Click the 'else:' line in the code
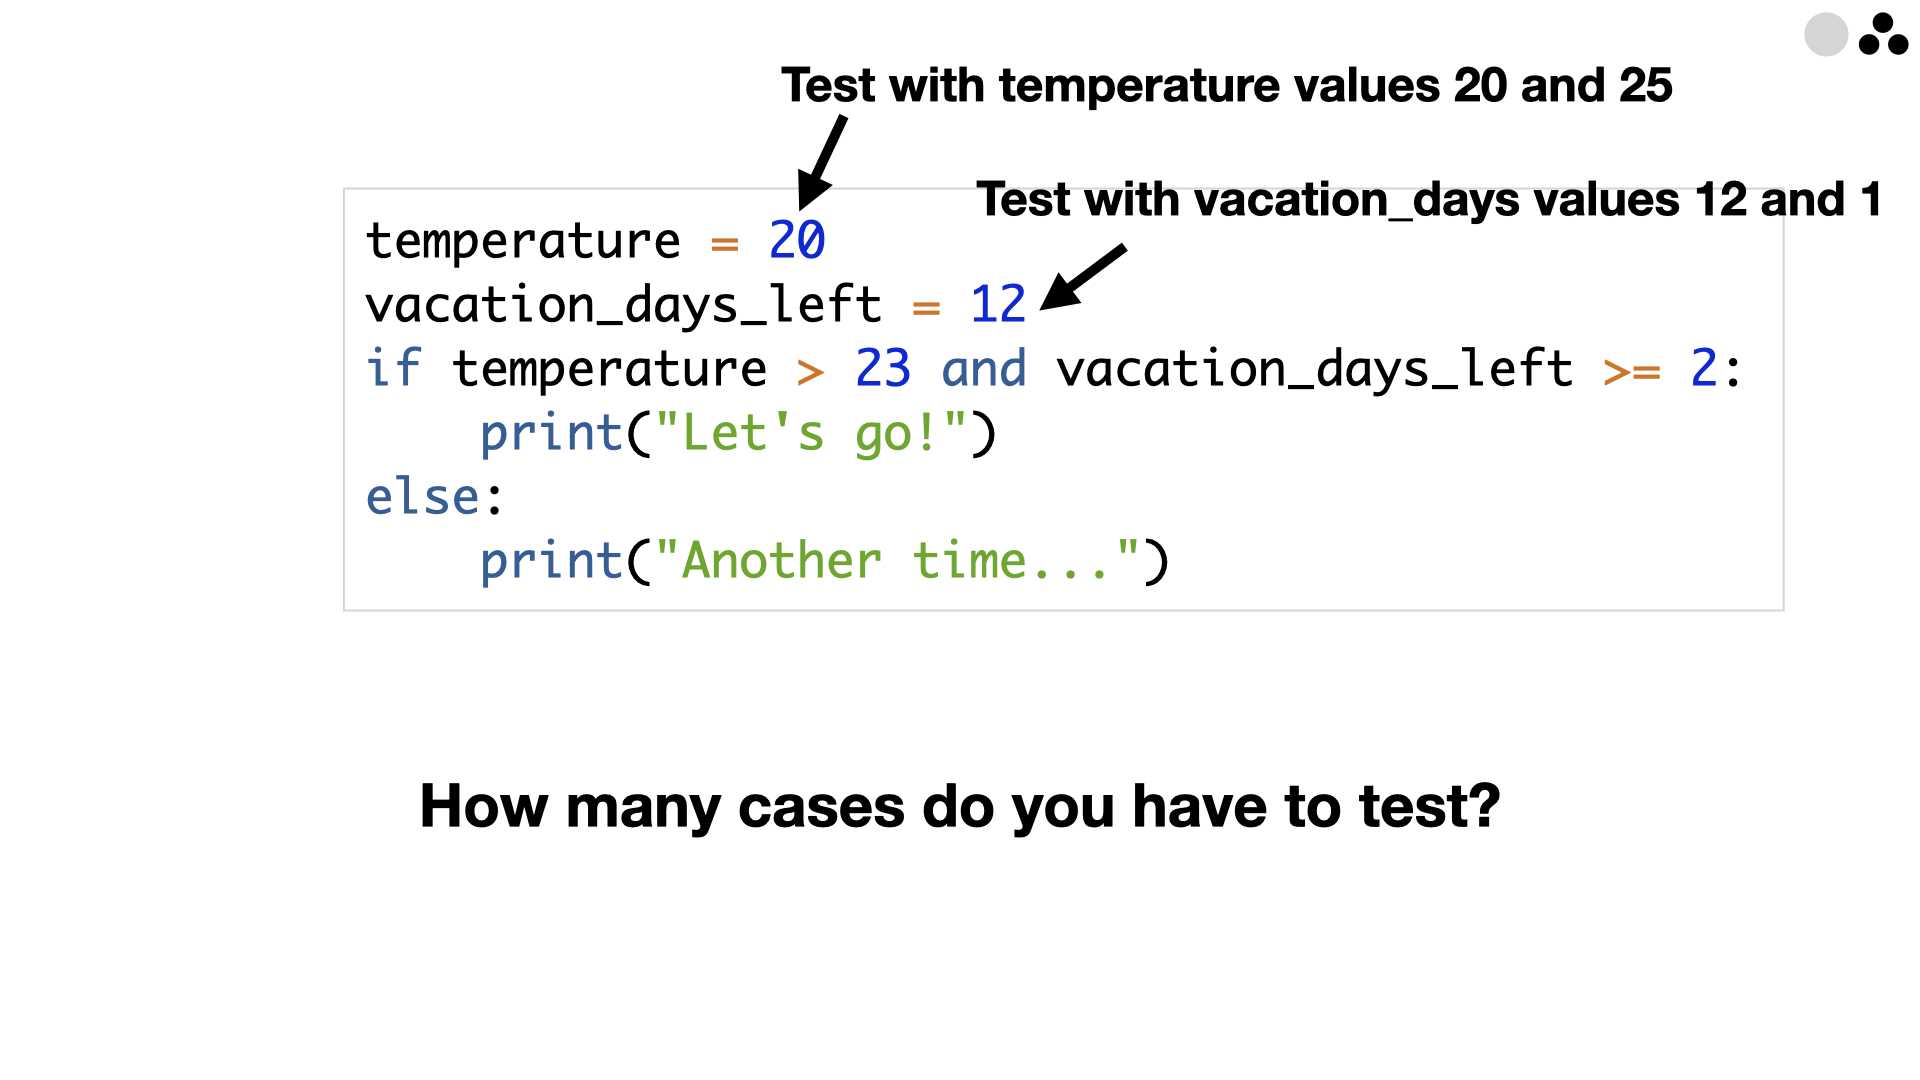Viewport: 1920px width, 1080px height. point(435,496)
